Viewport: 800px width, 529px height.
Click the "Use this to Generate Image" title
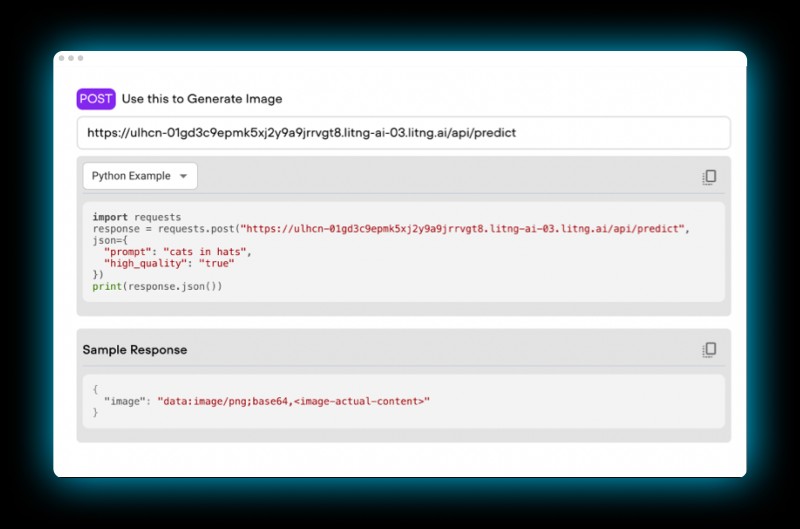[202, 99]
